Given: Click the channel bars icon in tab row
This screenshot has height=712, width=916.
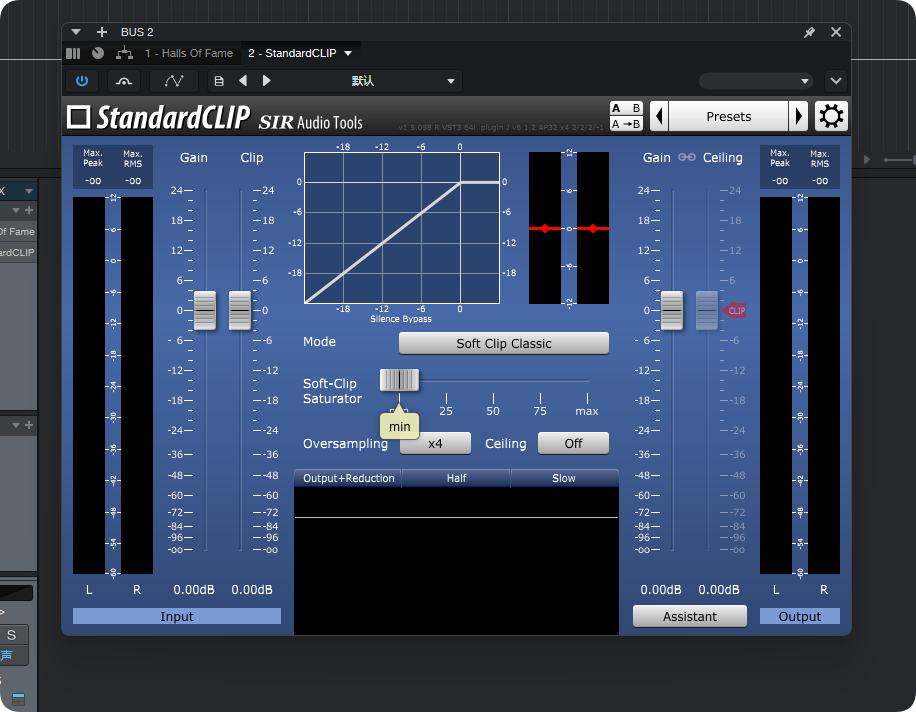Looking at the screenshot, I should coord(73,53).
